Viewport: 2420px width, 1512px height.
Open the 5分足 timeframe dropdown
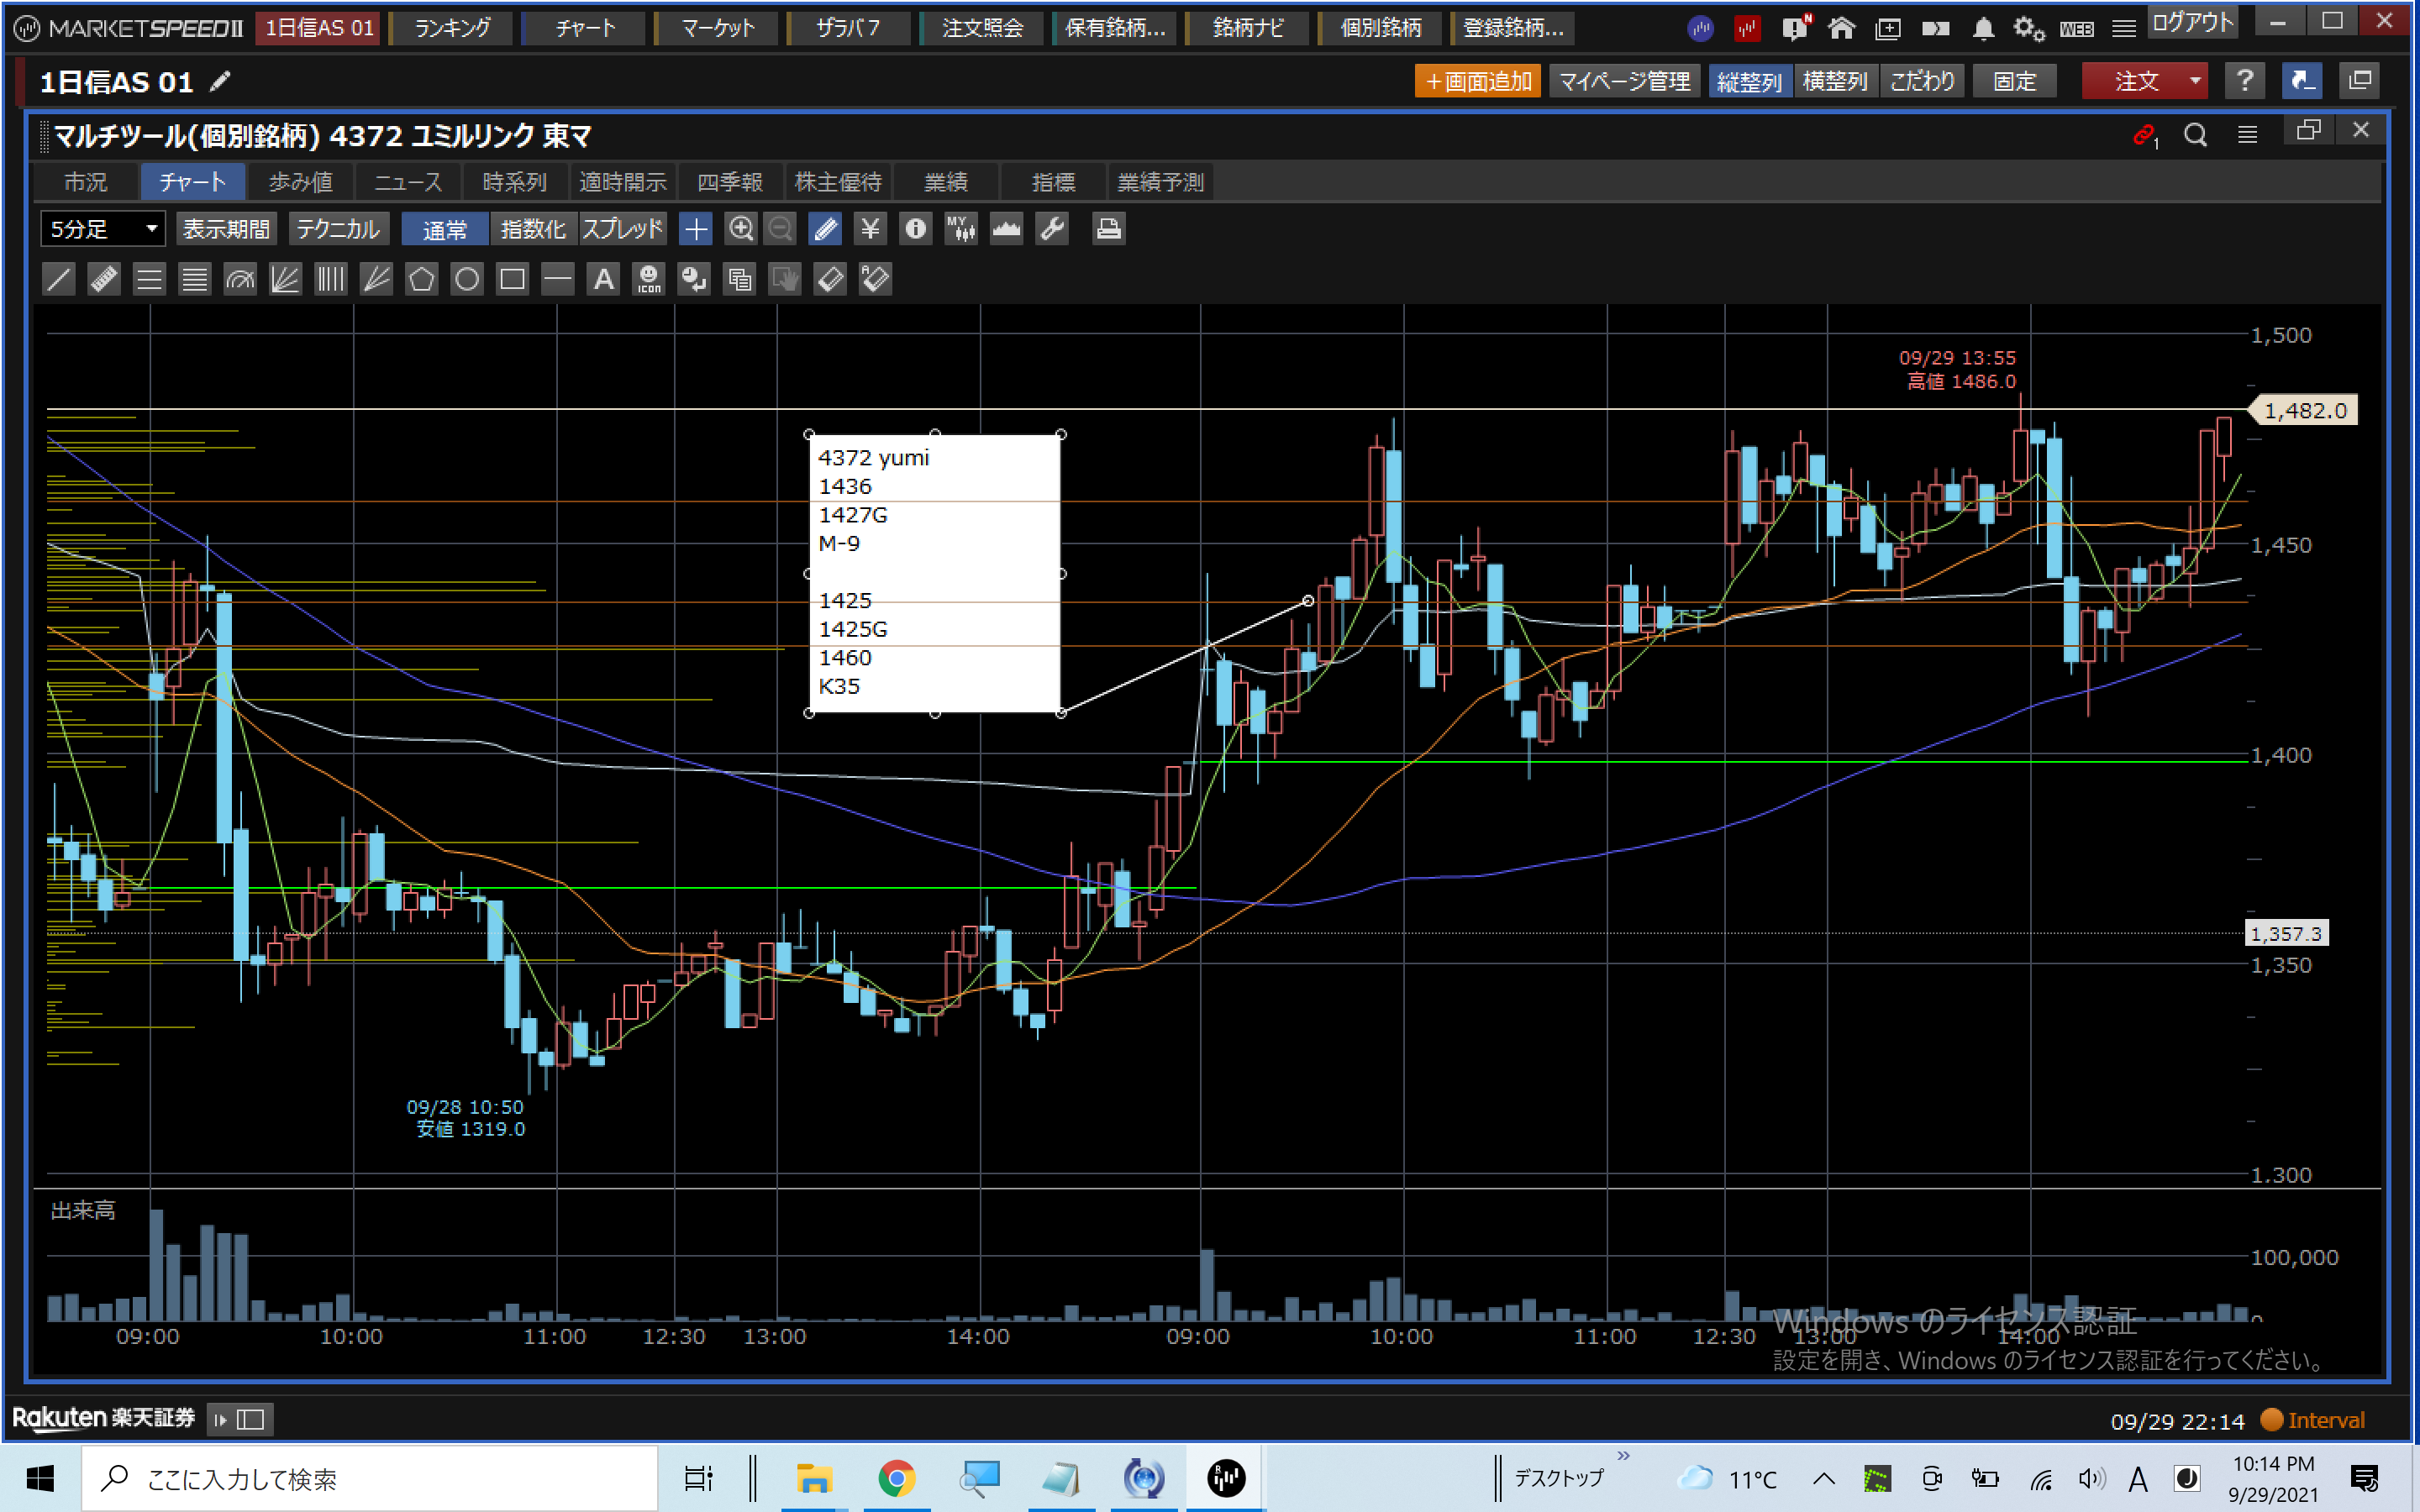[102, 229]
